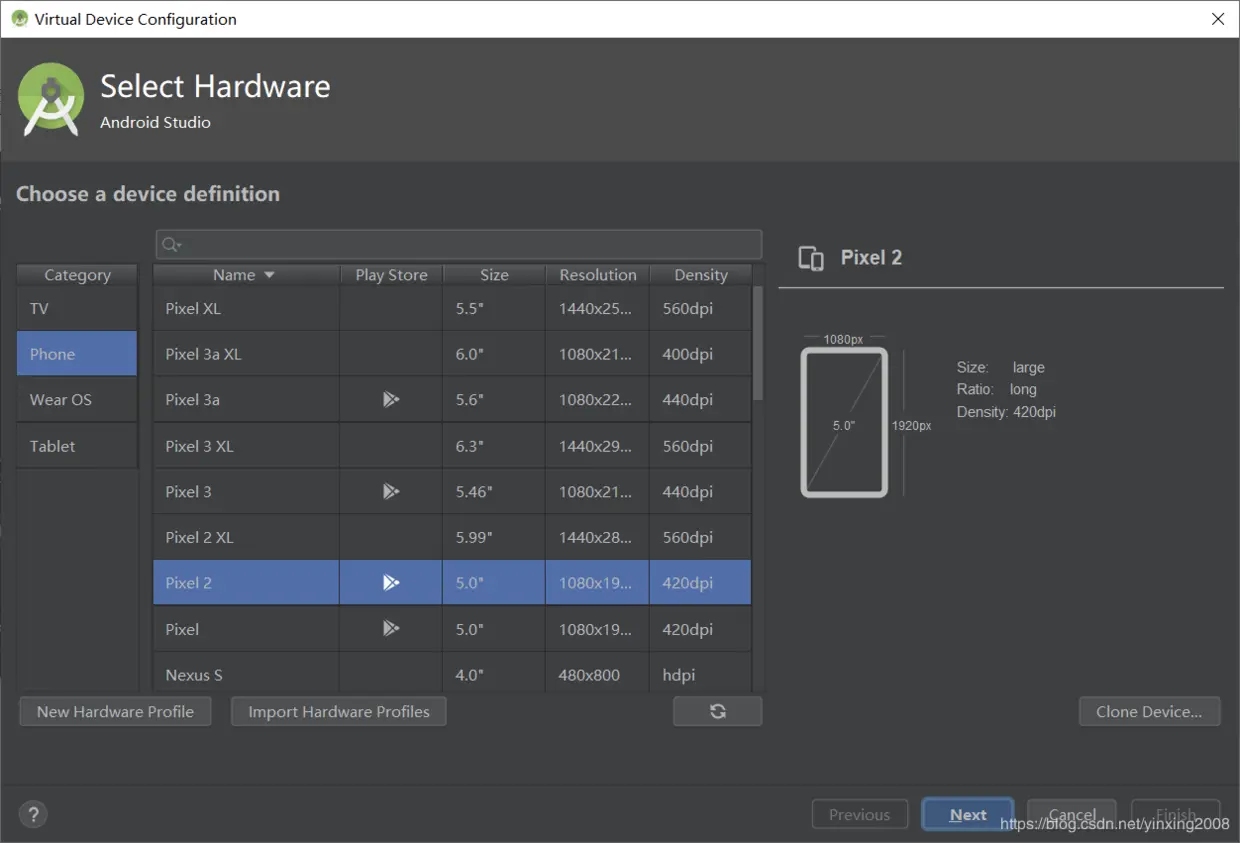1240x843 pixels.
Task: Select the Pixel 3 XL device row
Action: point(452,446)
